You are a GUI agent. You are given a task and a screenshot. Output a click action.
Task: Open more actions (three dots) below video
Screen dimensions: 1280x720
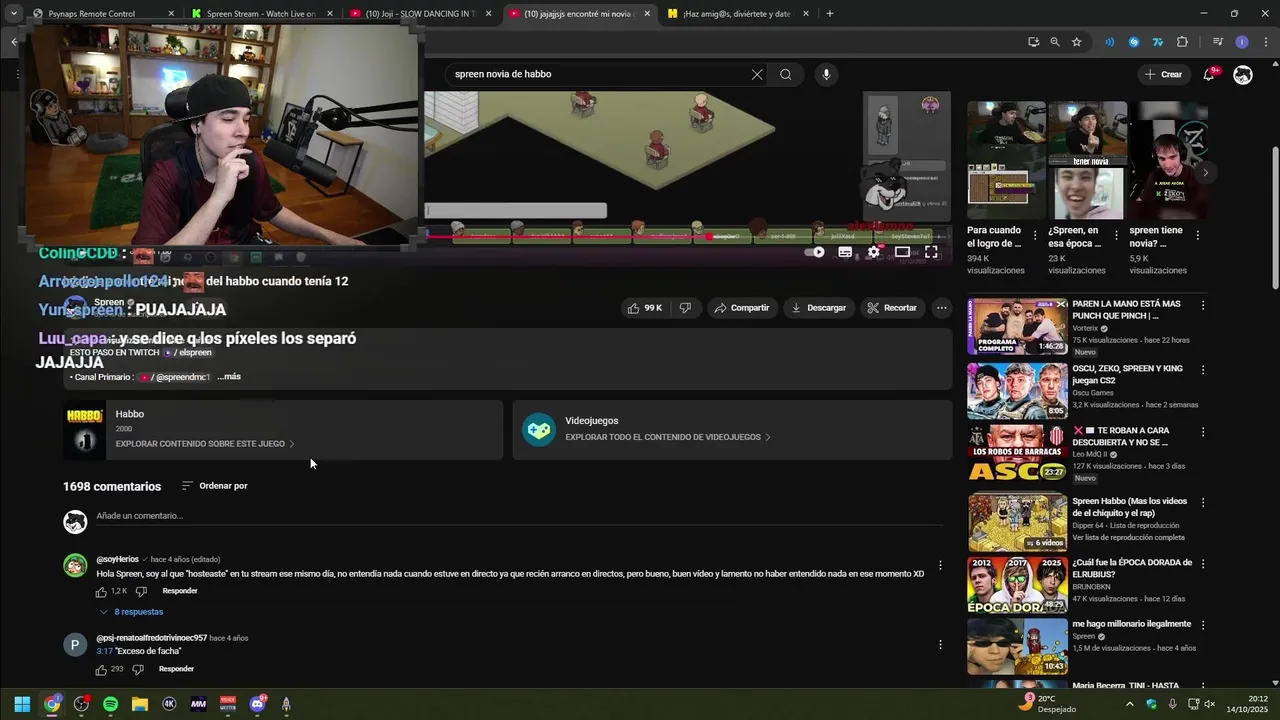click(941, 308)
